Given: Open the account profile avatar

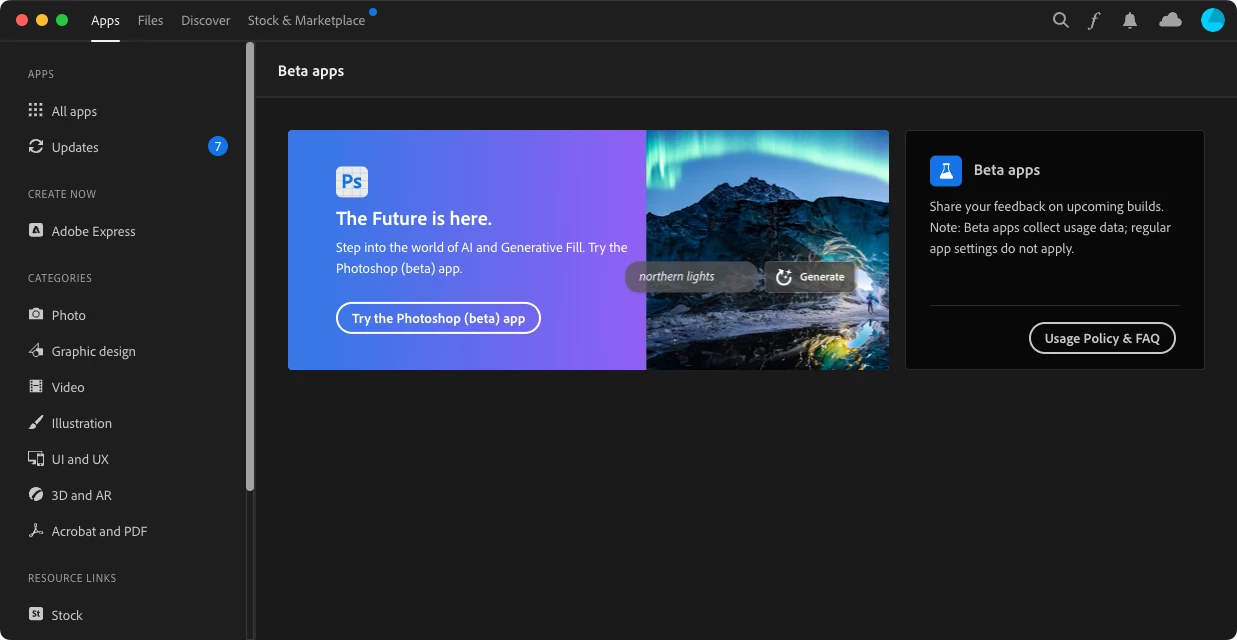Looking at the screenshot, I should [1213, 20].
